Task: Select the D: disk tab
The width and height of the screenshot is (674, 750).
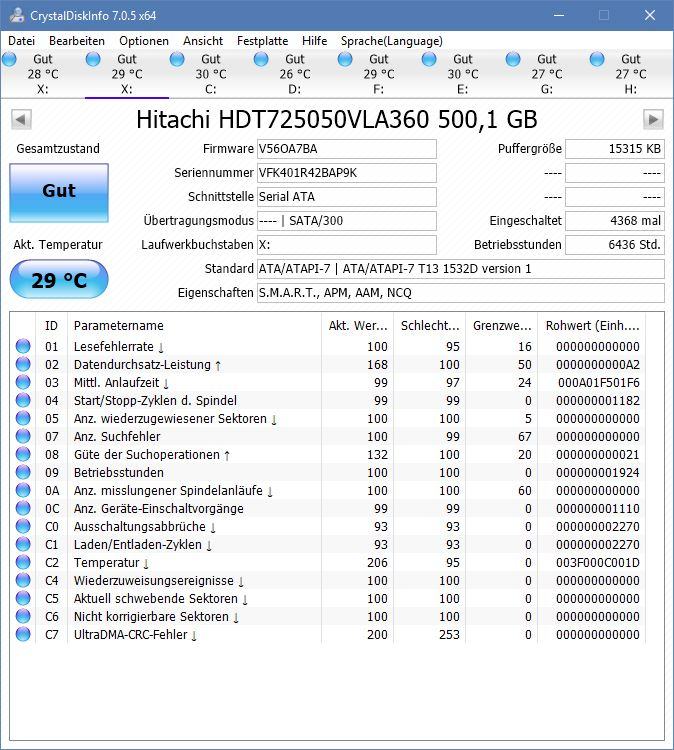Action: point(295,74)
